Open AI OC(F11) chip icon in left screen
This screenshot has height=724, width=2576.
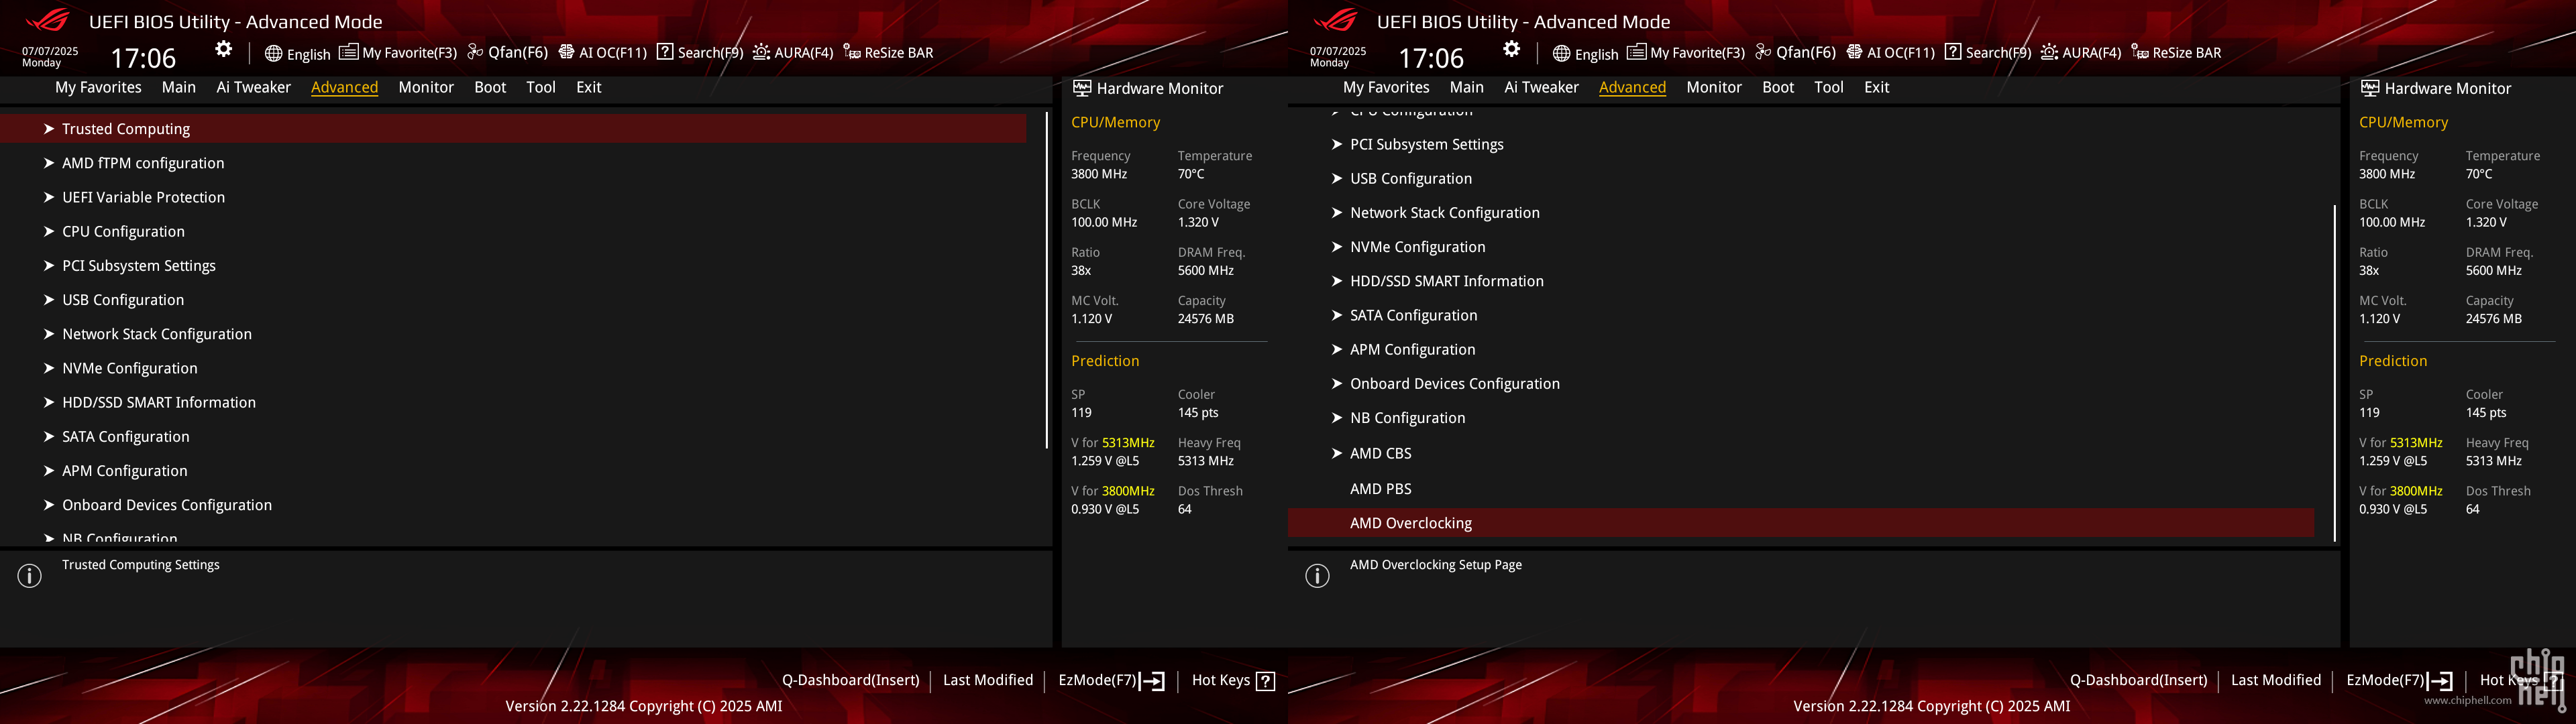click(x=566, y=52)
